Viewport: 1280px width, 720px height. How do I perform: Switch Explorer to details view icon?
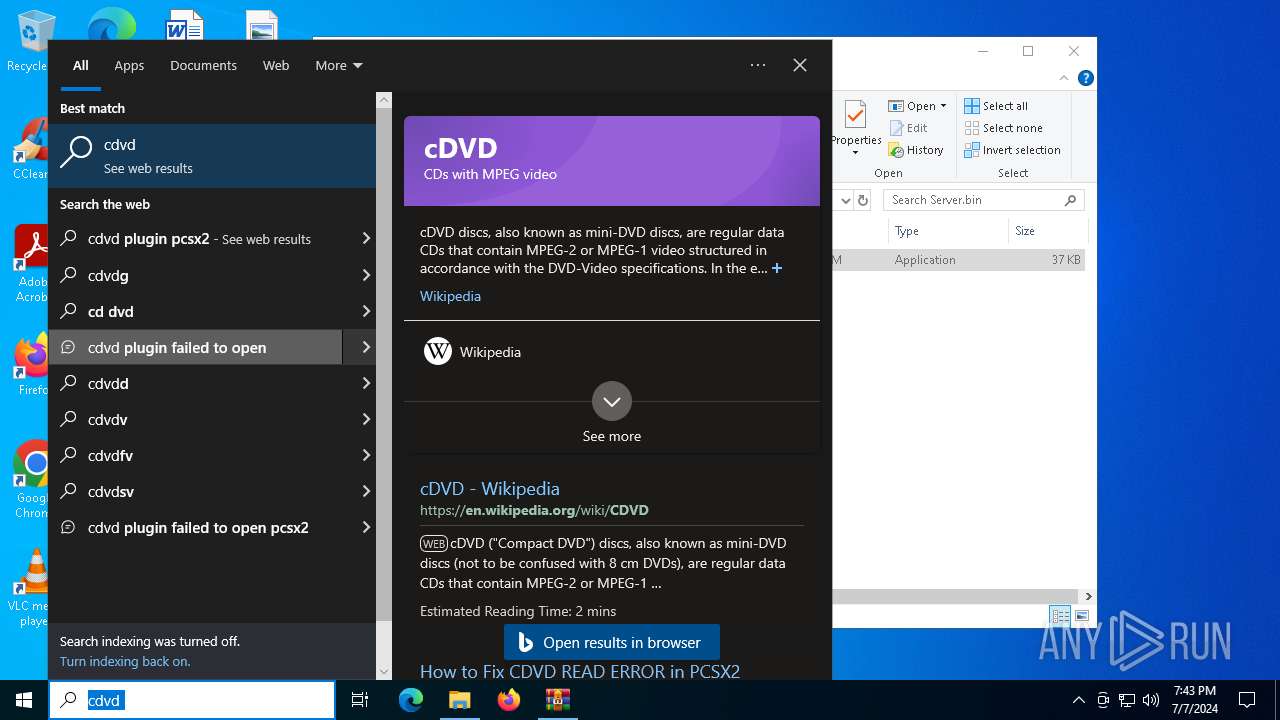1059,616
